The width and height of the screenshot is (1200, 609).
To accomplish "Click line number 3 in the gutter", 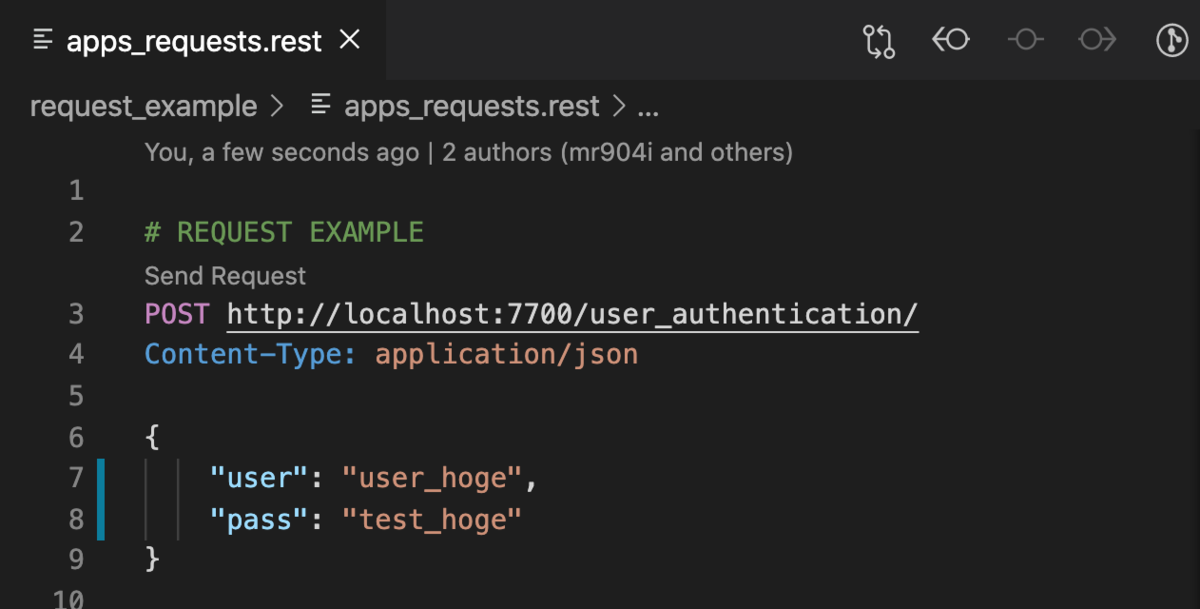I will point(77,314).
